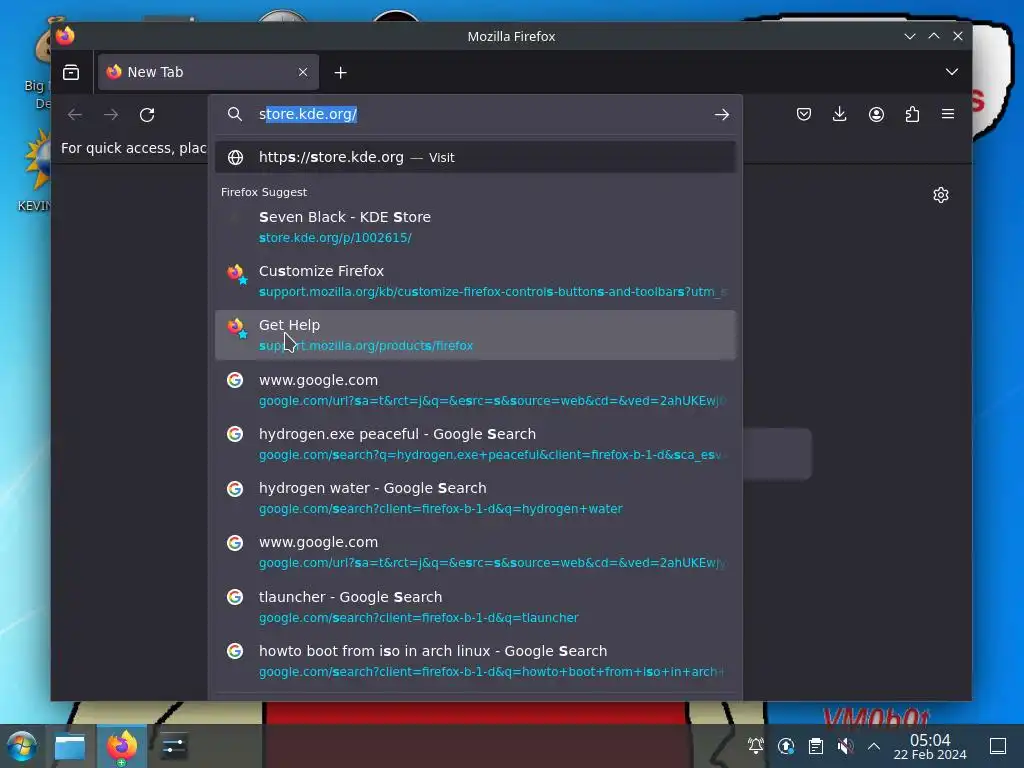Open the Firefox View icon left of tabs
Screen dimensions: 1024x768
coord(71,72)
